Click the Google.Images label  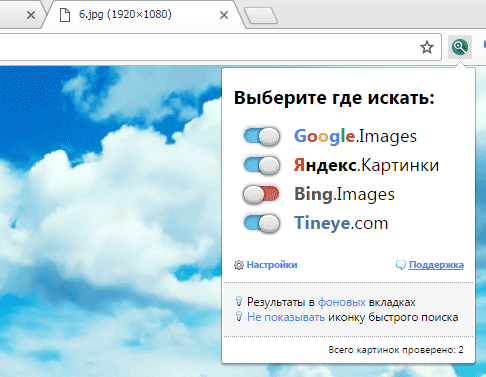355,136
